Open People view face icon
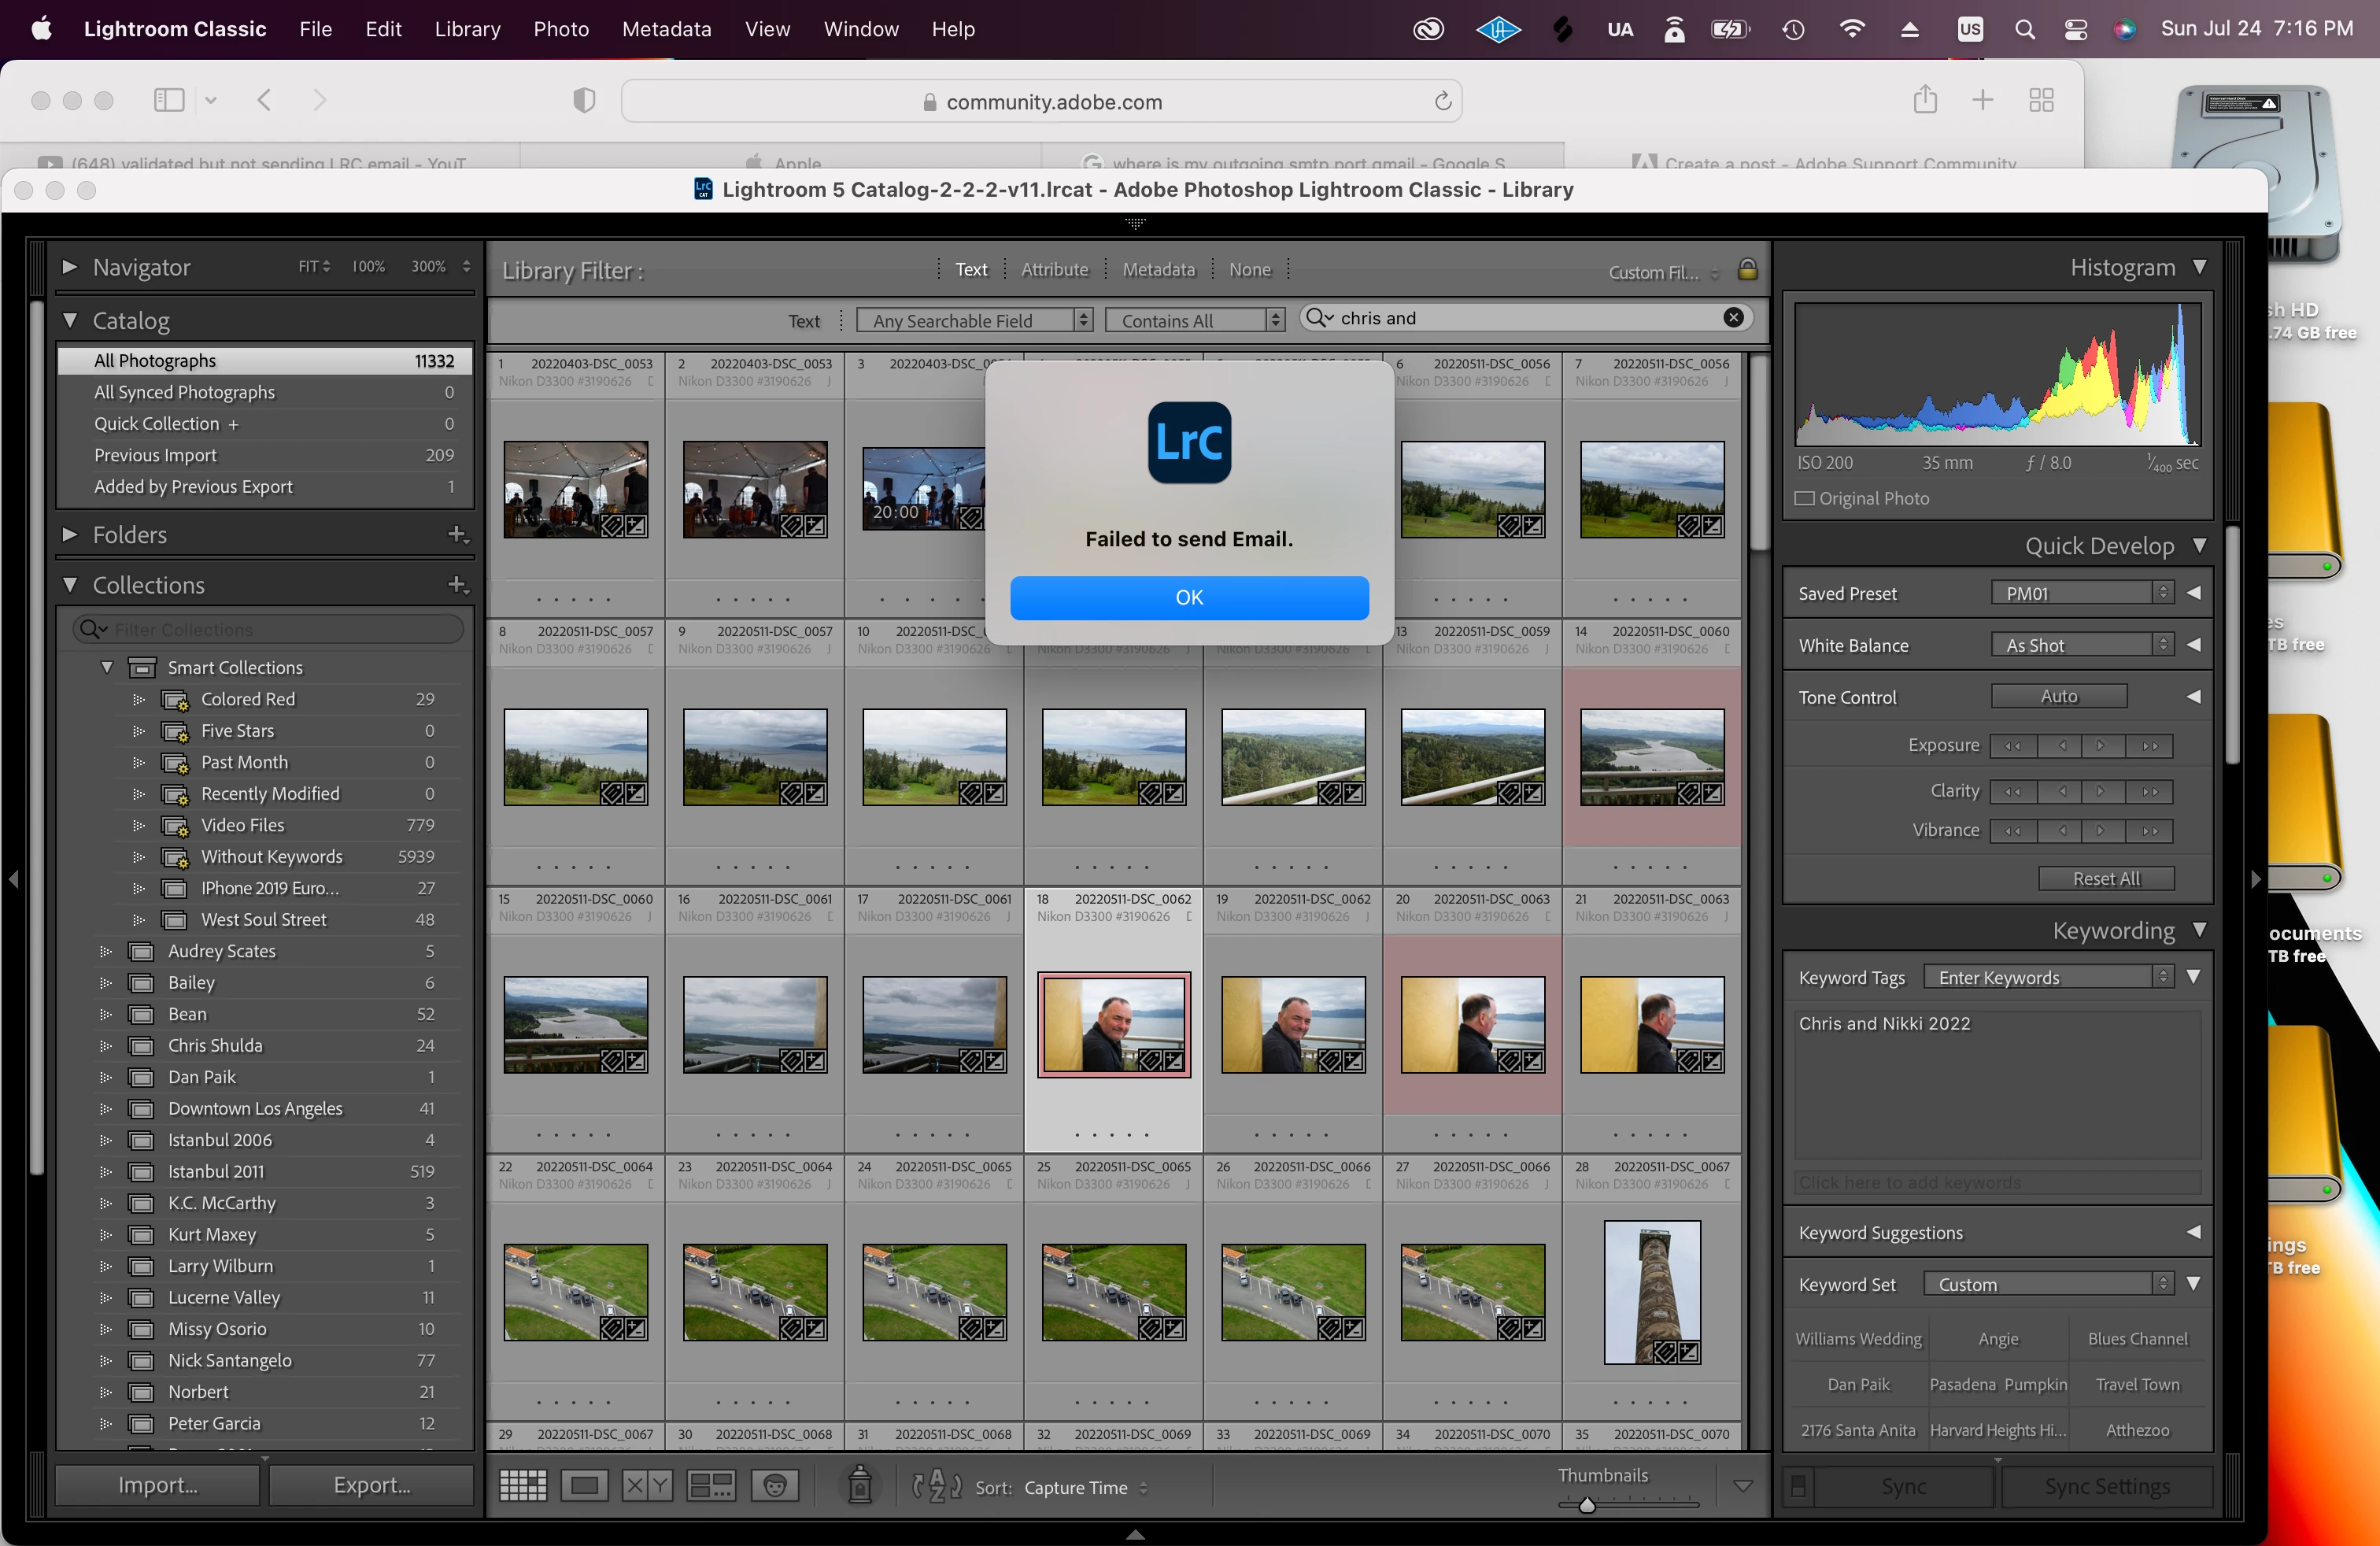This screenshot has width=2380, height=1546. [x=775, y=1486]
